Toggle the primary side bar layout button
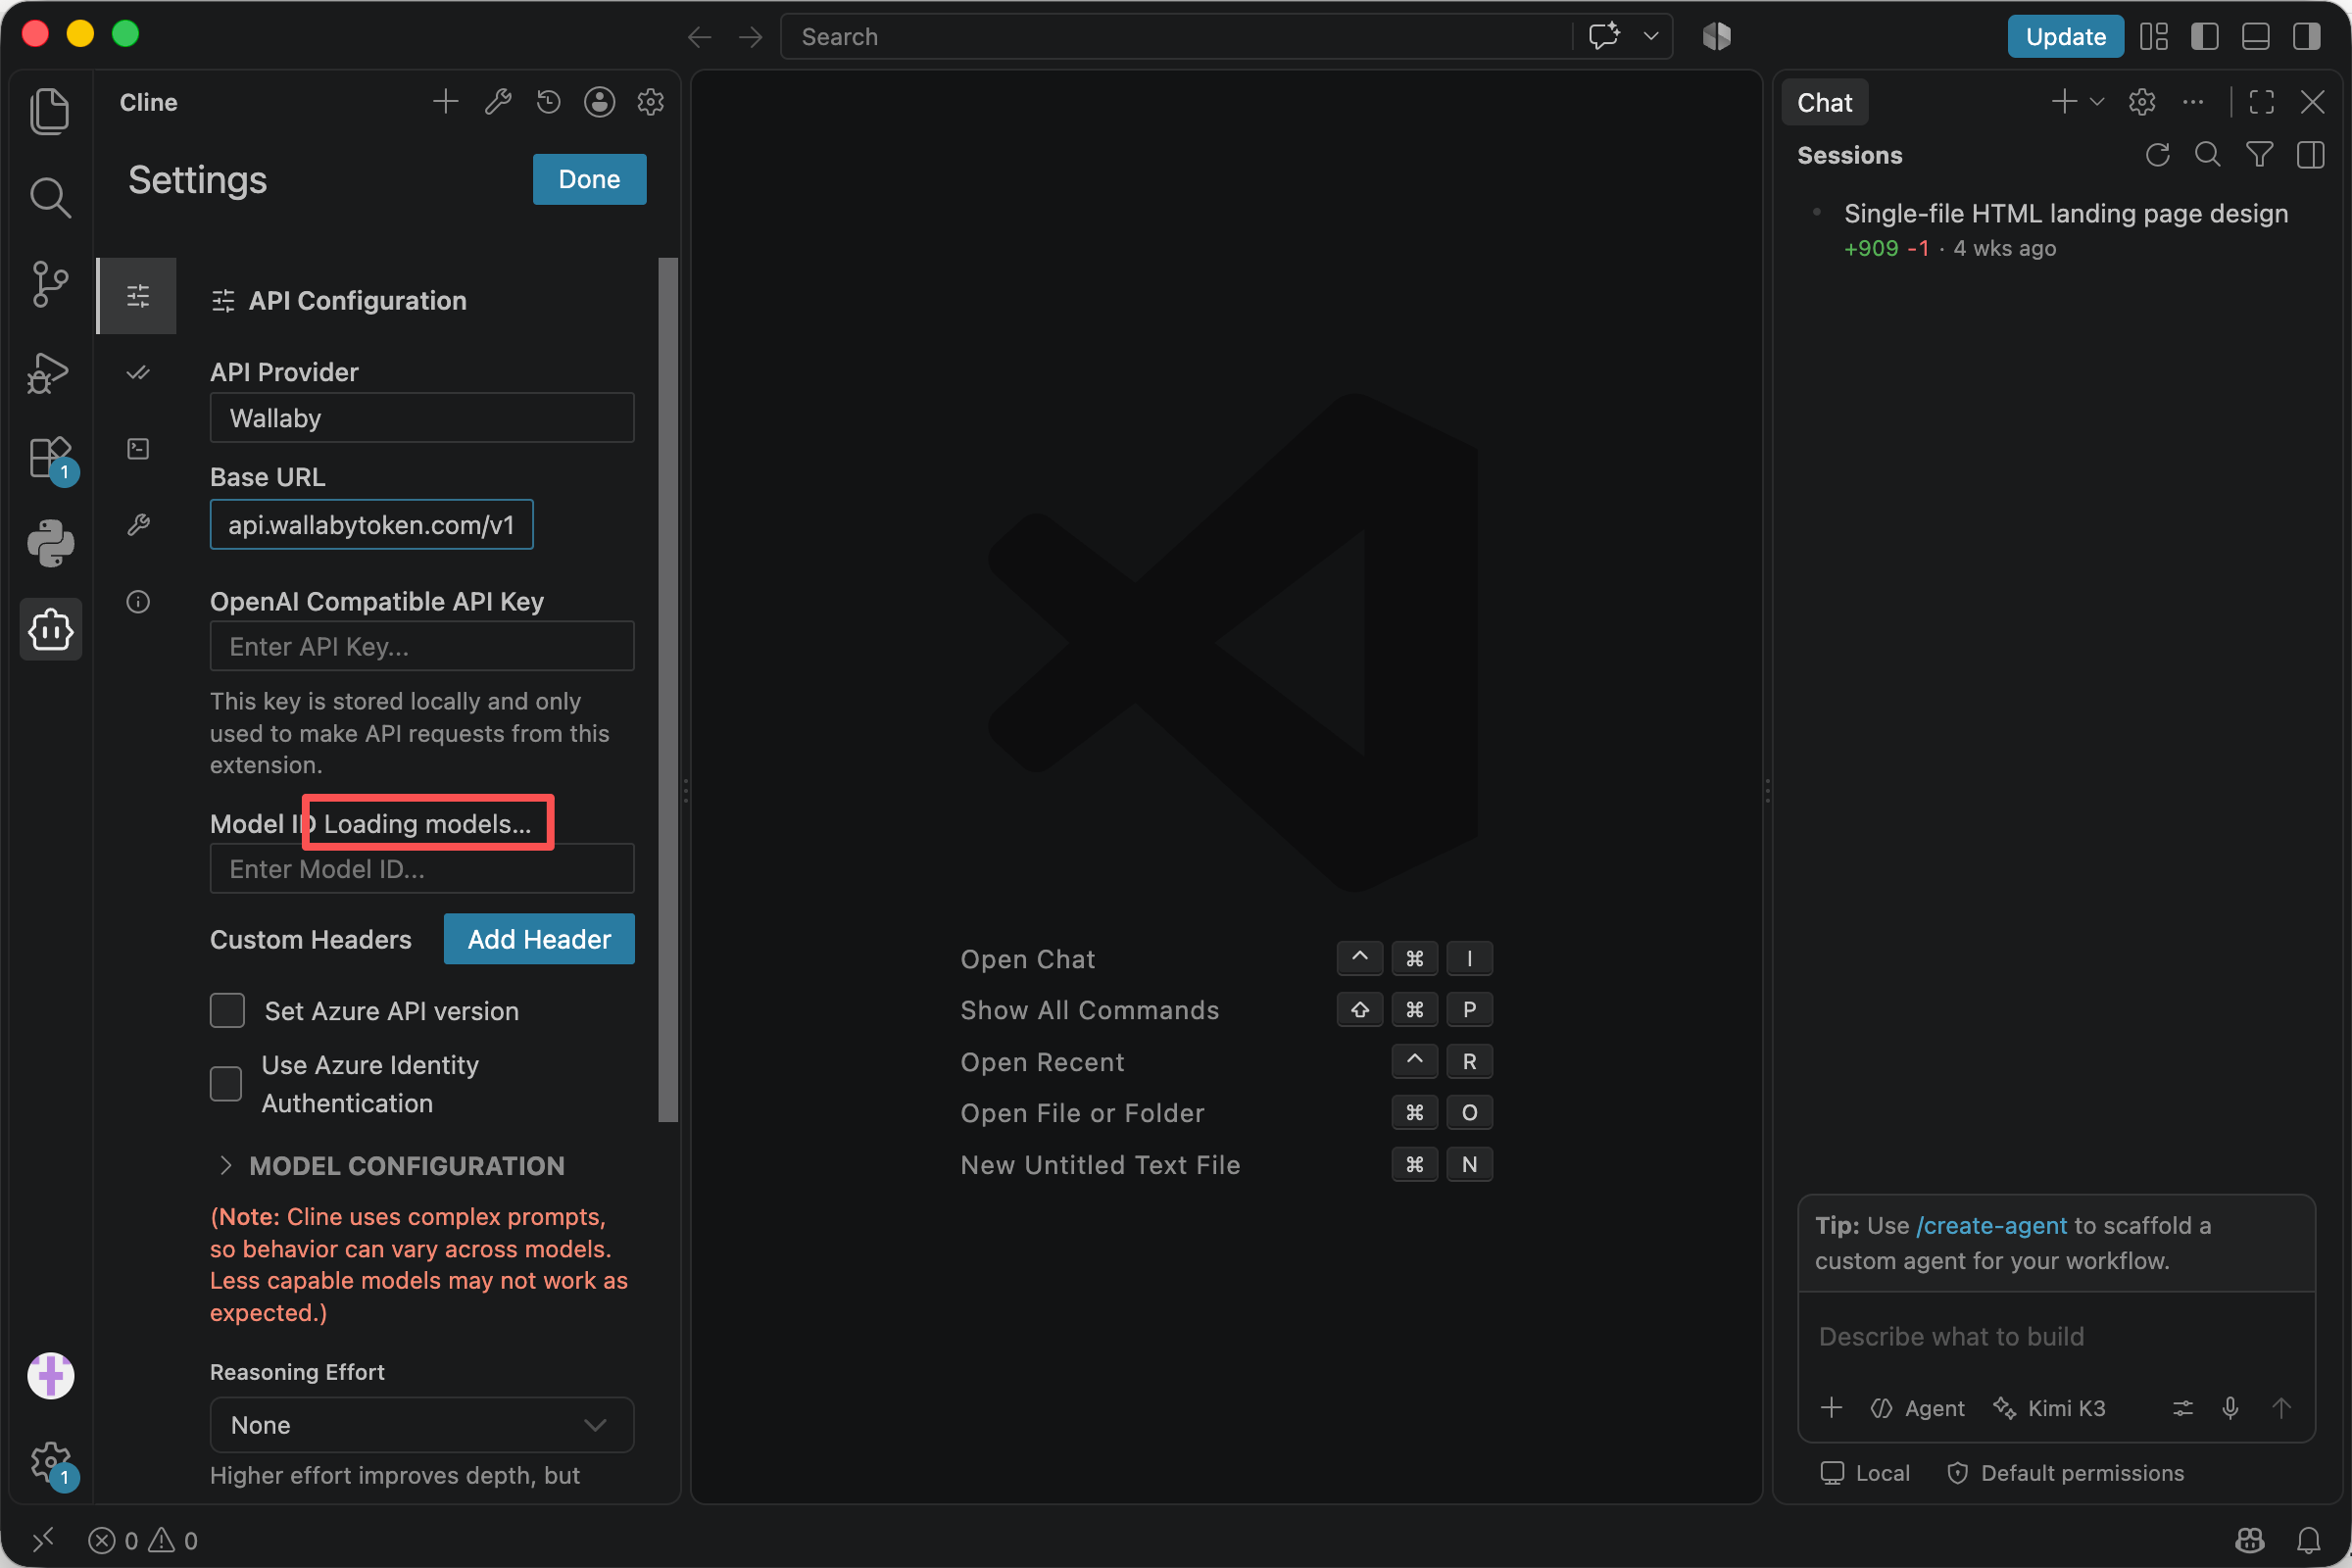Screen dimensions: 2352x1568 pyautogui.click(x=2204, y=37)
